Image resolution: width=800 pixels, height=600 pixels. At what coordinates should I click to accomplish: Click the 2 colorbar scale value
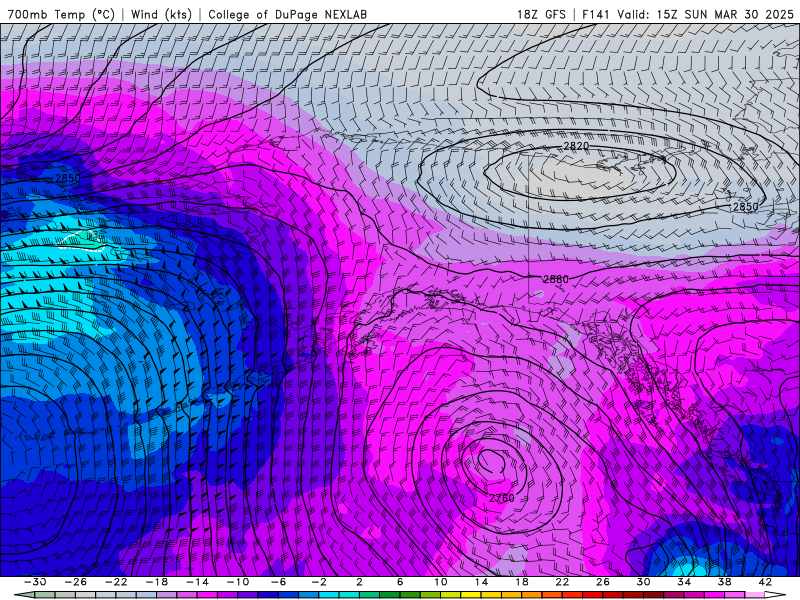pyautogui.click(x=359, y=582)
